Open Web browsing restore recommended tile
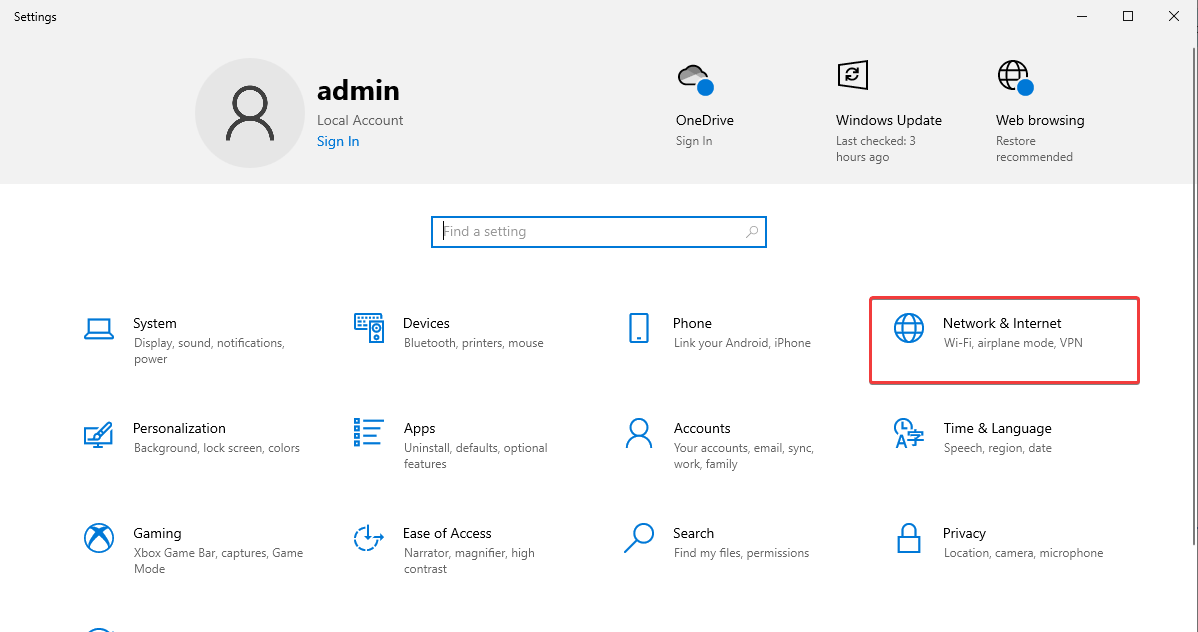This screenshot has width=1198, height=632. coord(1039,110)
